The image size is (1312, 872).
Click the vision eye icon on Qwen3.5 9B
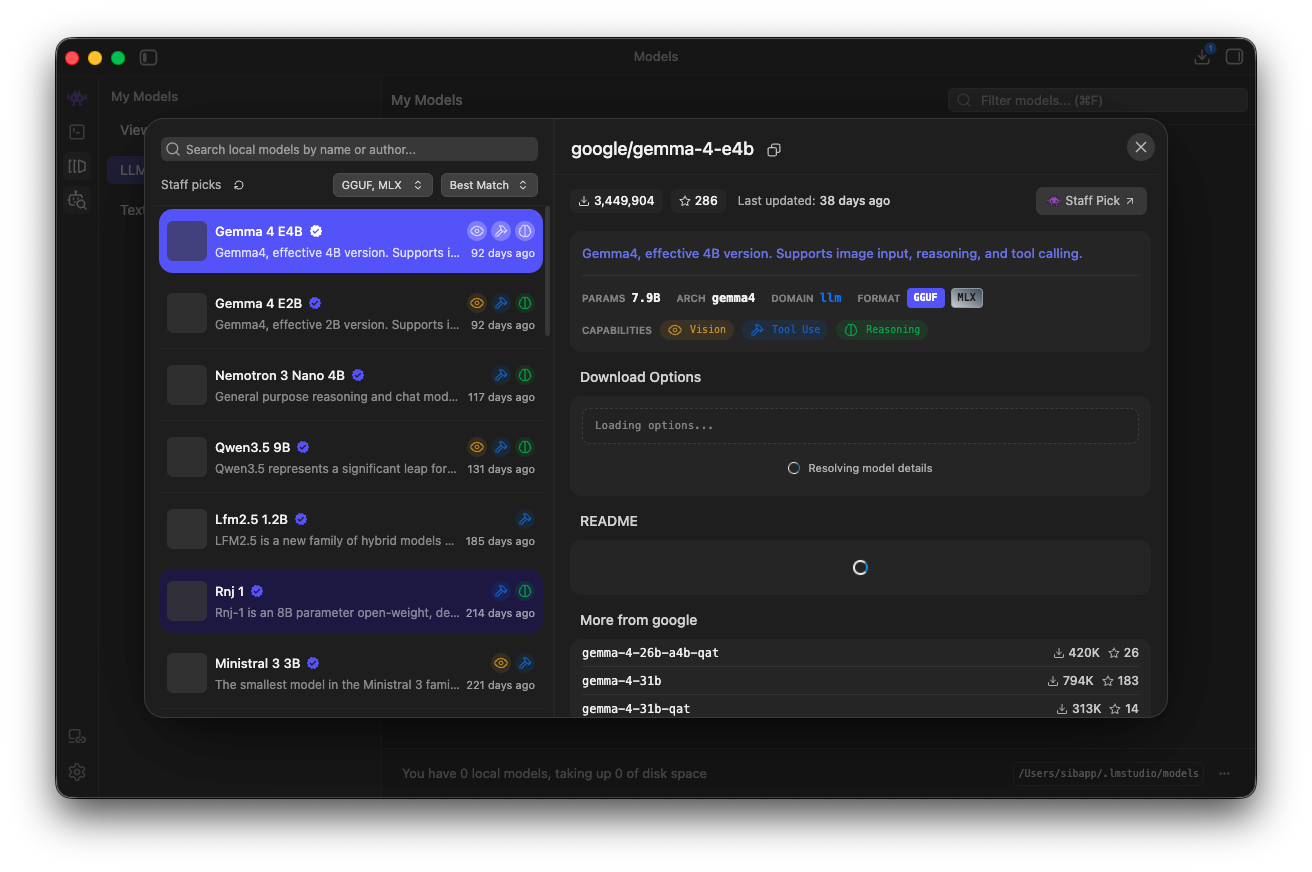click(x=477, y=447)
